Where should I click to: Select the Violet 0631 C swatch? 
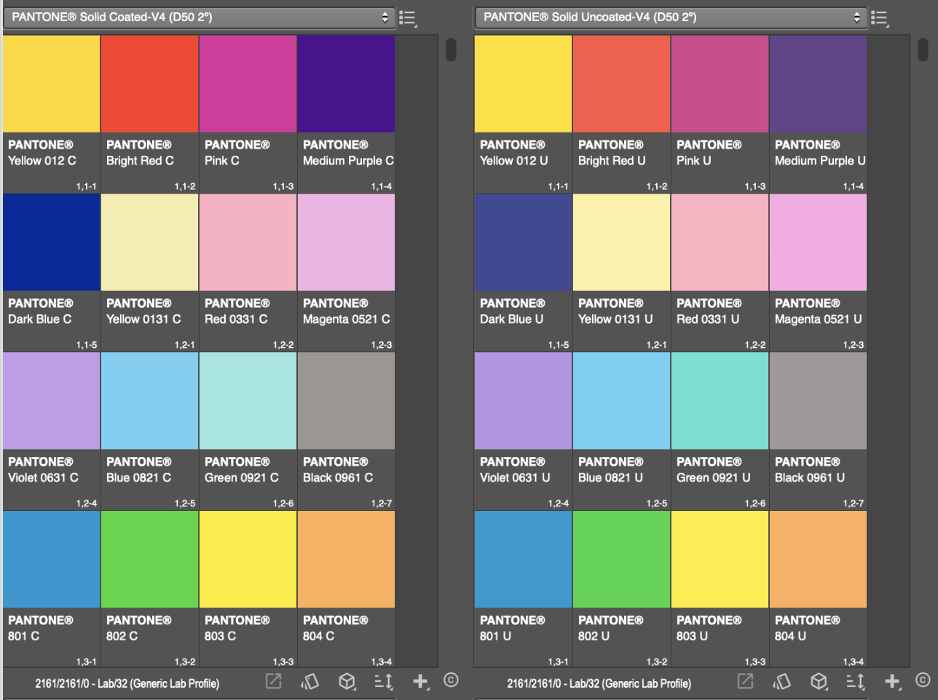51,401
